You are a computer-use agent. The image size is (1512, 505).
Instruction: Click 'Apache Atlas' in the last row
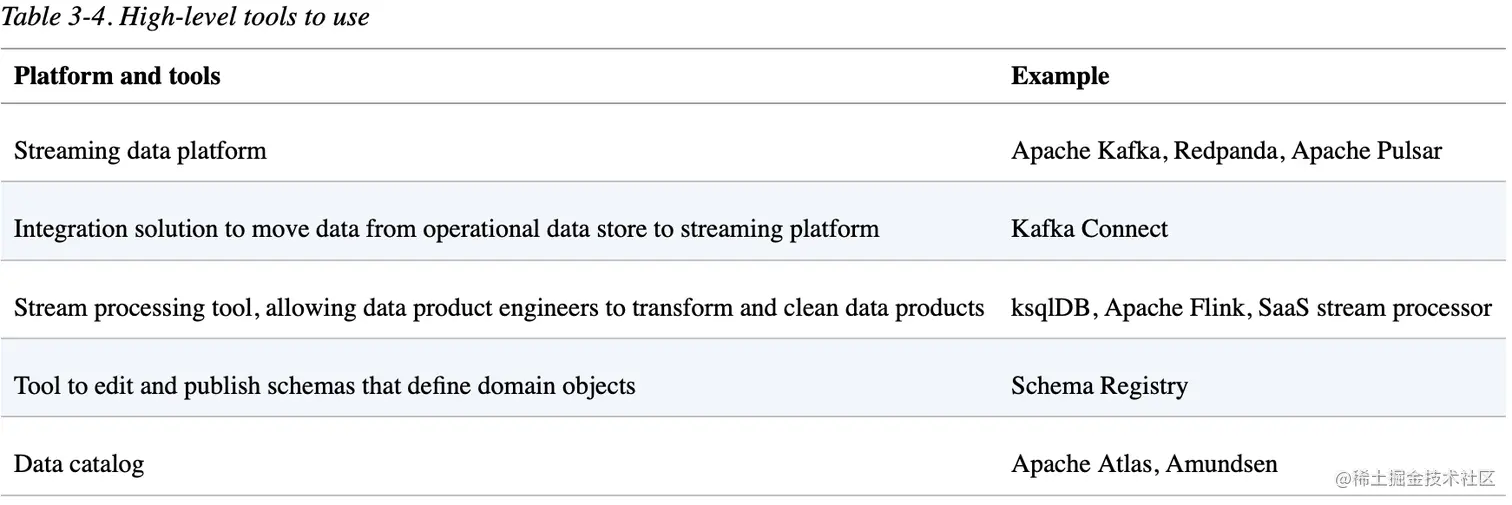1083,464
